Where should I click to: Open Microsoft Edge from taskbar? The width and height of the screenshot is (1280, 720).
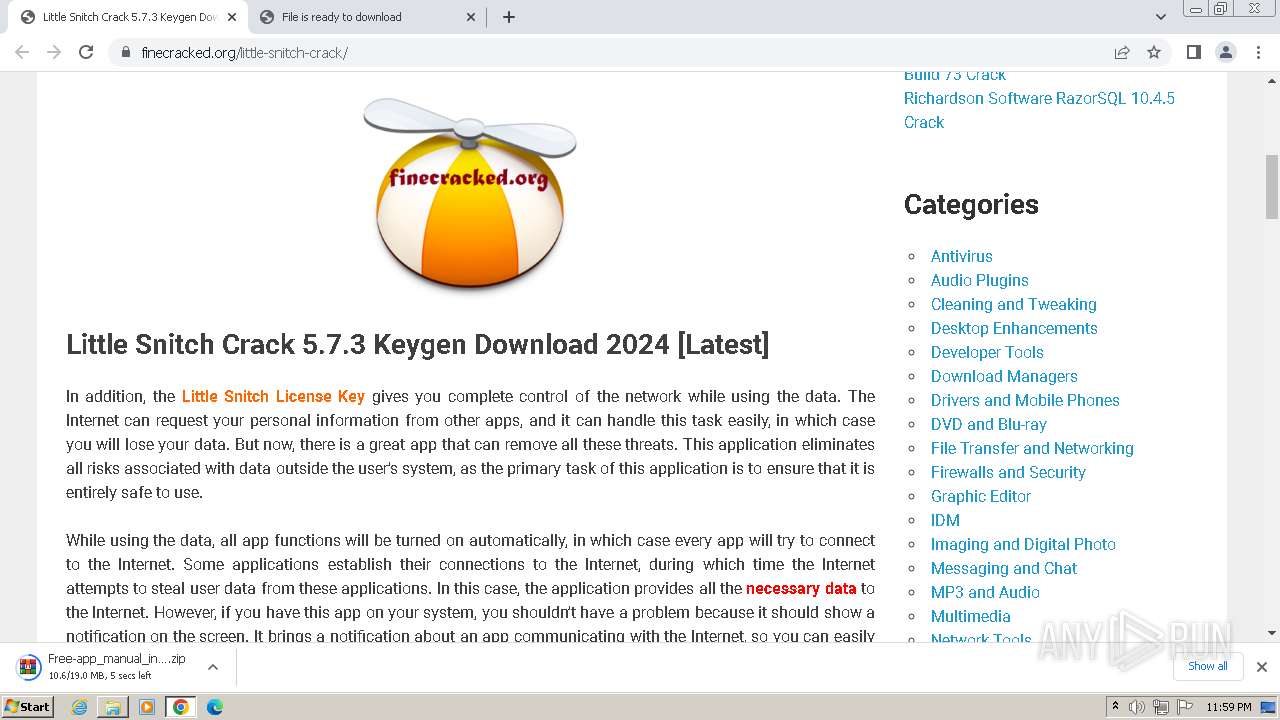214,707
